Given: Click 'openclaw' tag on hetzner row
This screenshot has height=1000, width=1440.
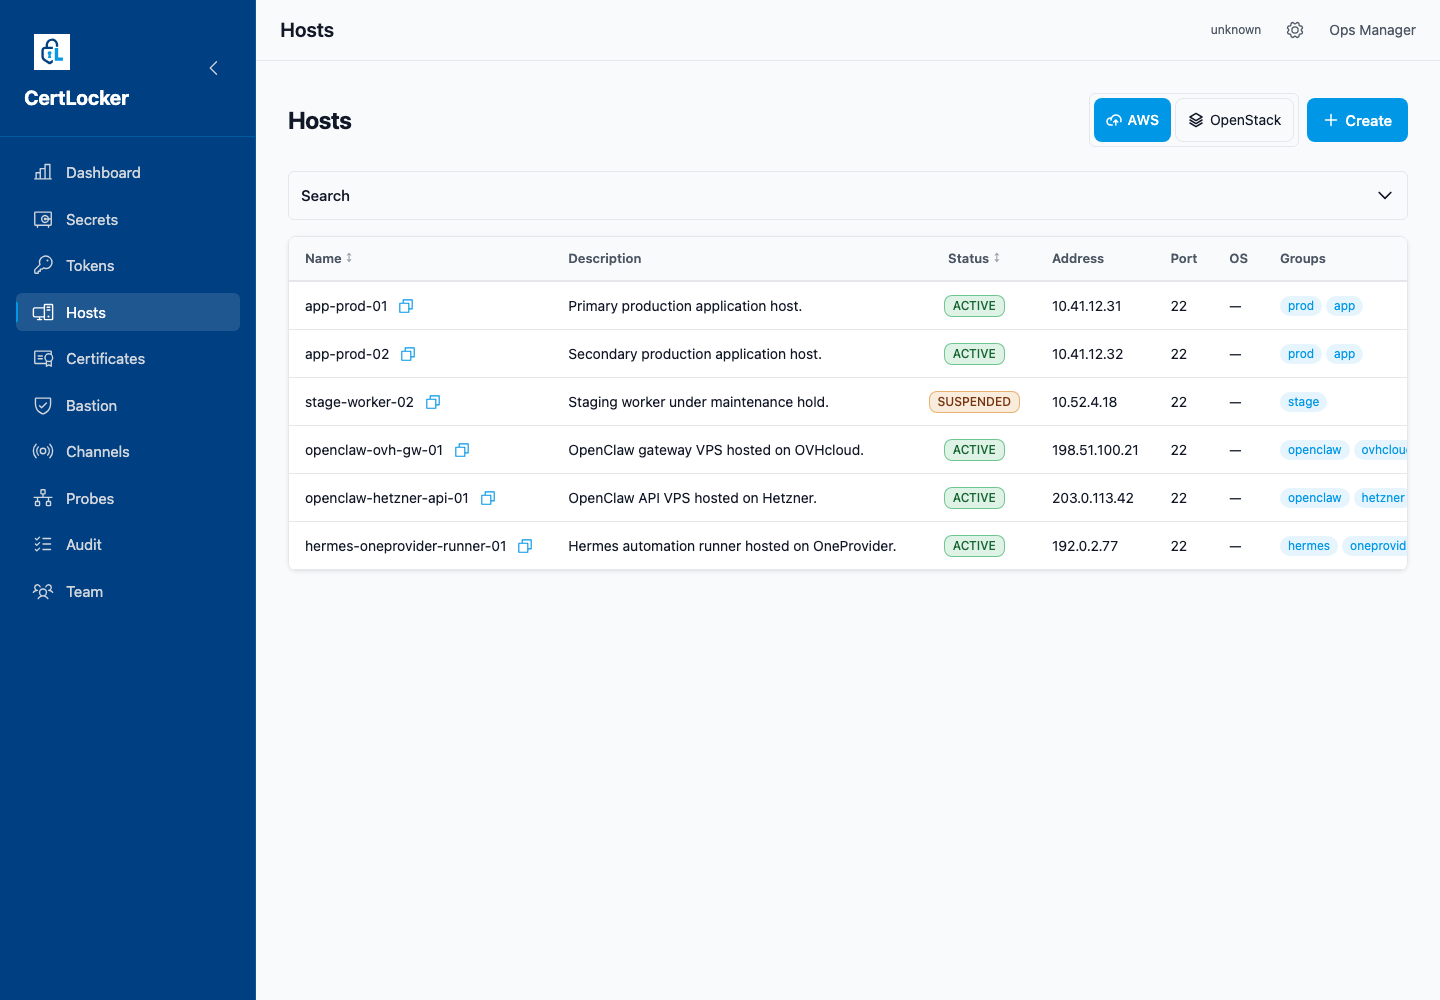Looking at the screenshot, I should pyautogui.click(x=1315, y=498).
